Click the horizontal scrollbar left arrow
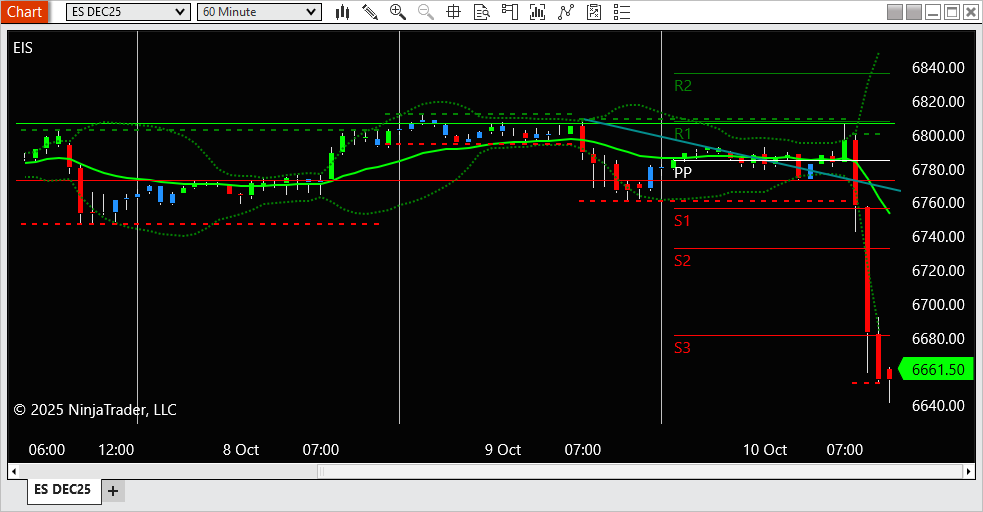This screenshot has width=983, height=512. pyautogui.click(x=14, y=471)
